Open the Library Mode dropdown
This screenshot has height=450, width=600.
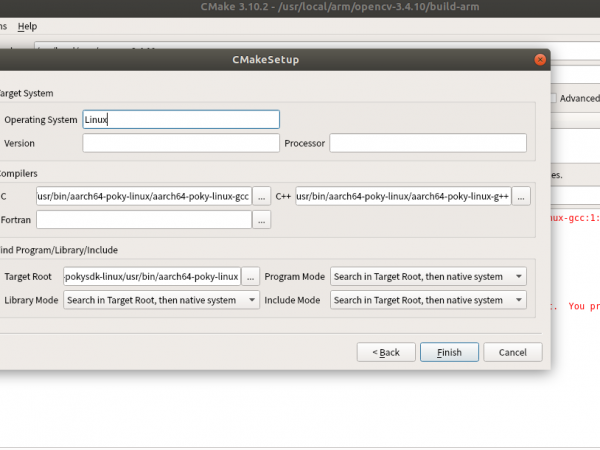160,300
